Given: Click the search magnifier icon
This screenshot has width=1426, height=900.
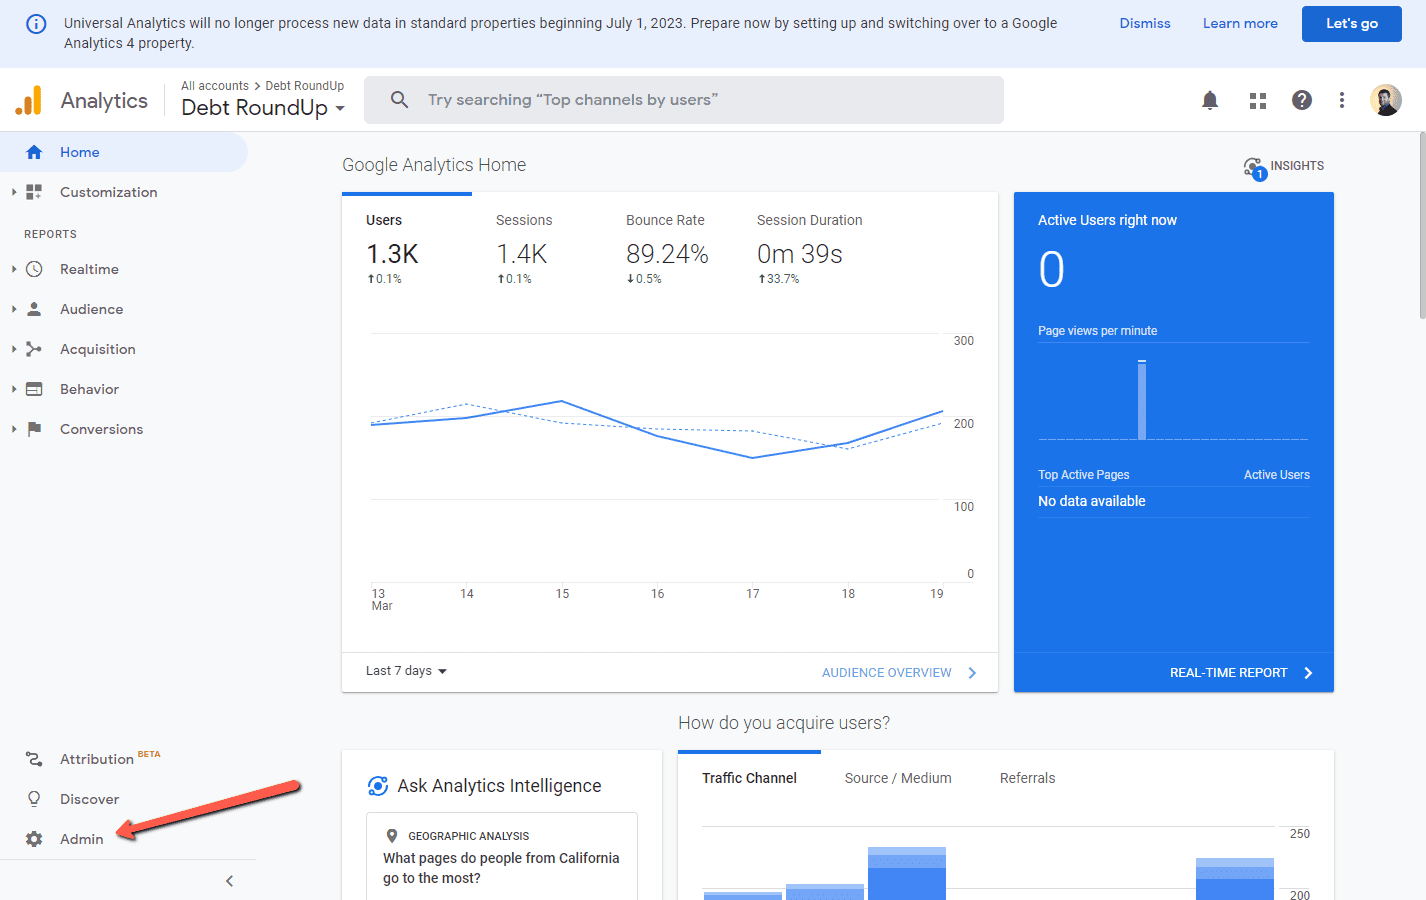Looking at the screenshot, I should [x=399, y=100].
